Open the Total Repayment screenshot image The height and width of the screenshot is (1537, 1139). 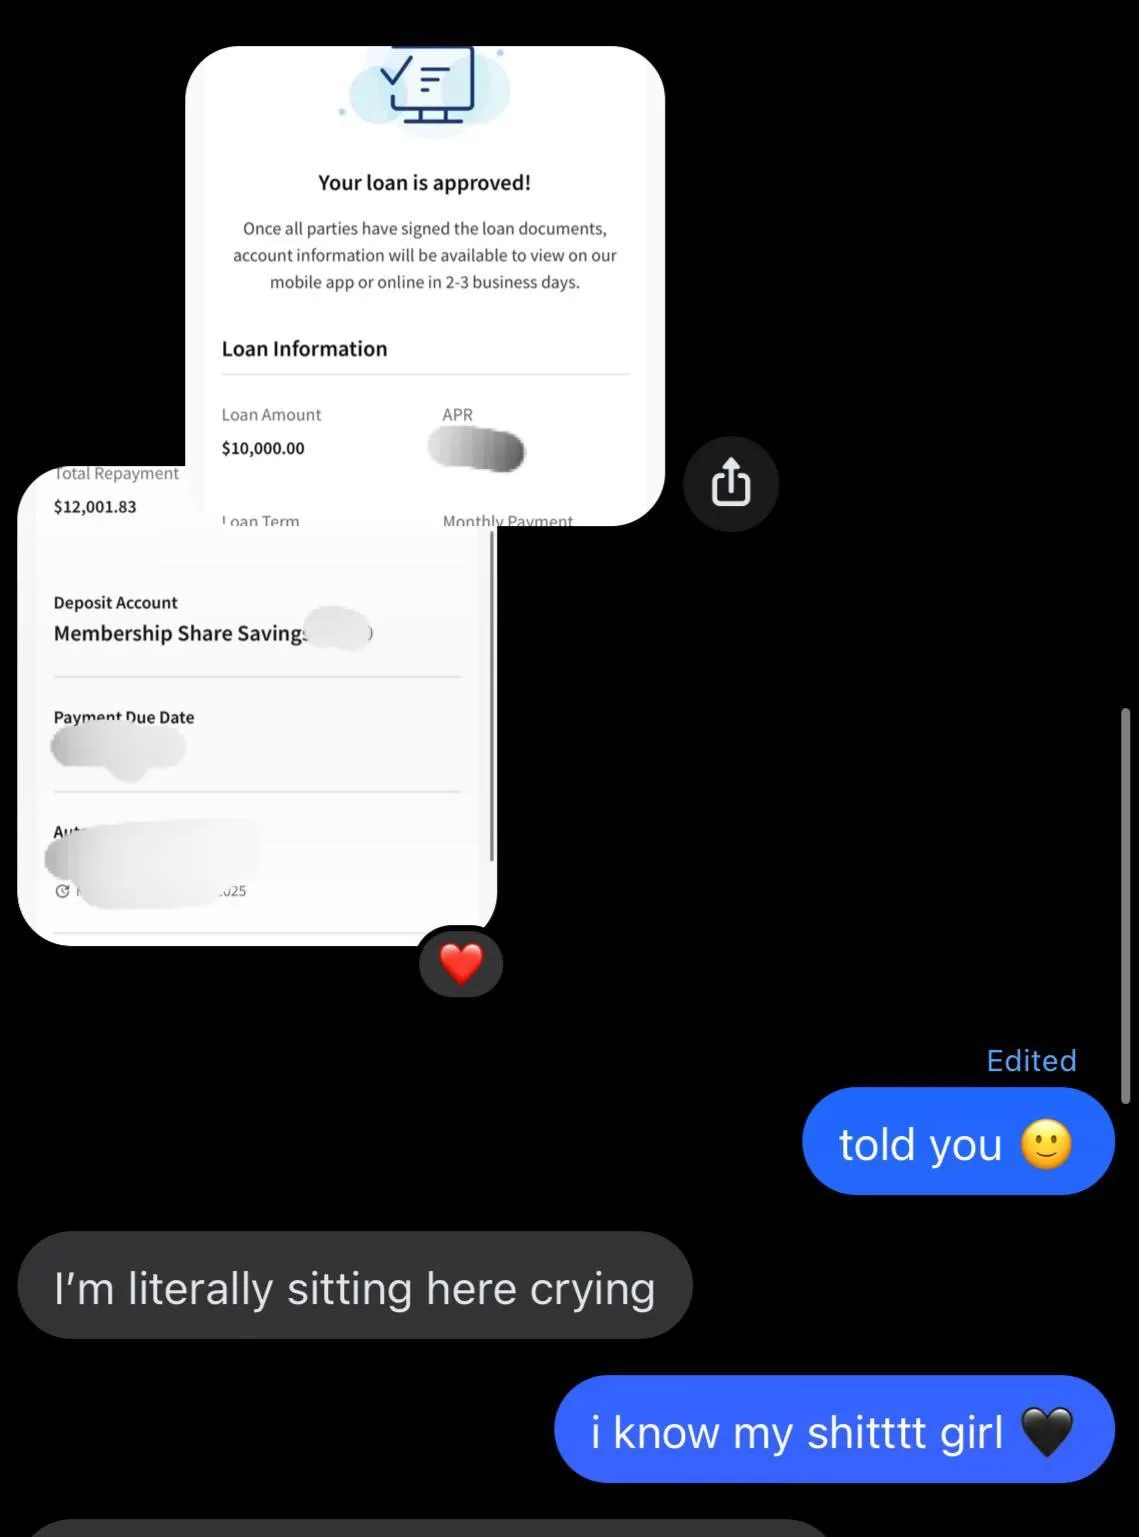pos(257,705)
